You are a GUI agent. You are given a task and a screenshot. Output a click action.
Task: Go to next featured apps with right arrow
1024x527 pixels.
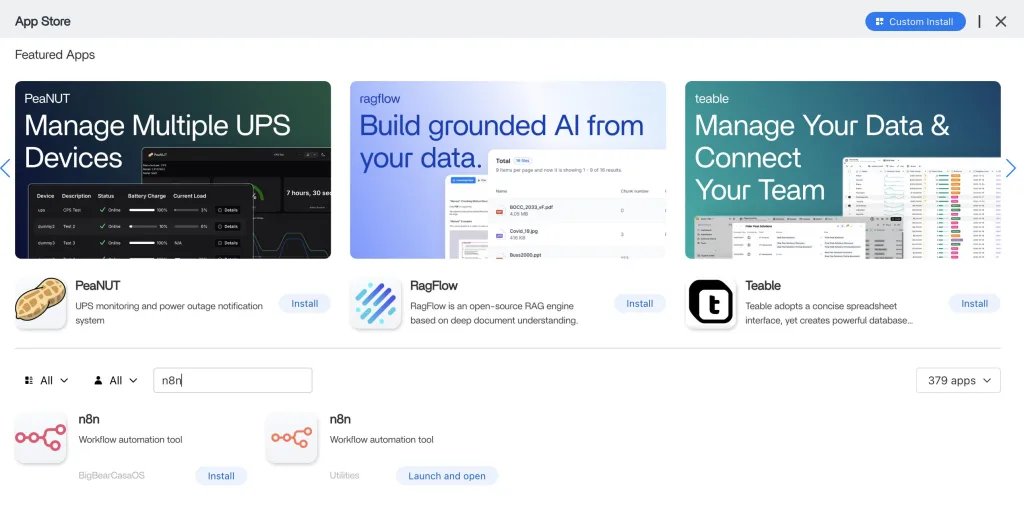coord(1010,168)
